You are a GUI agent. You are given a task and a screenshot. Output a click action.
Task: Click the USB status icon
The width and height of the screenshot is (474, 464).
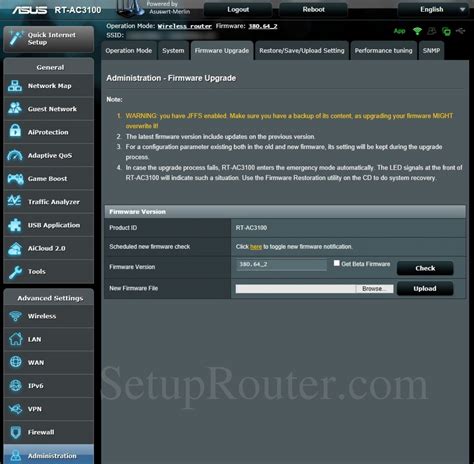pyautogui.click(x=460, y=31)
